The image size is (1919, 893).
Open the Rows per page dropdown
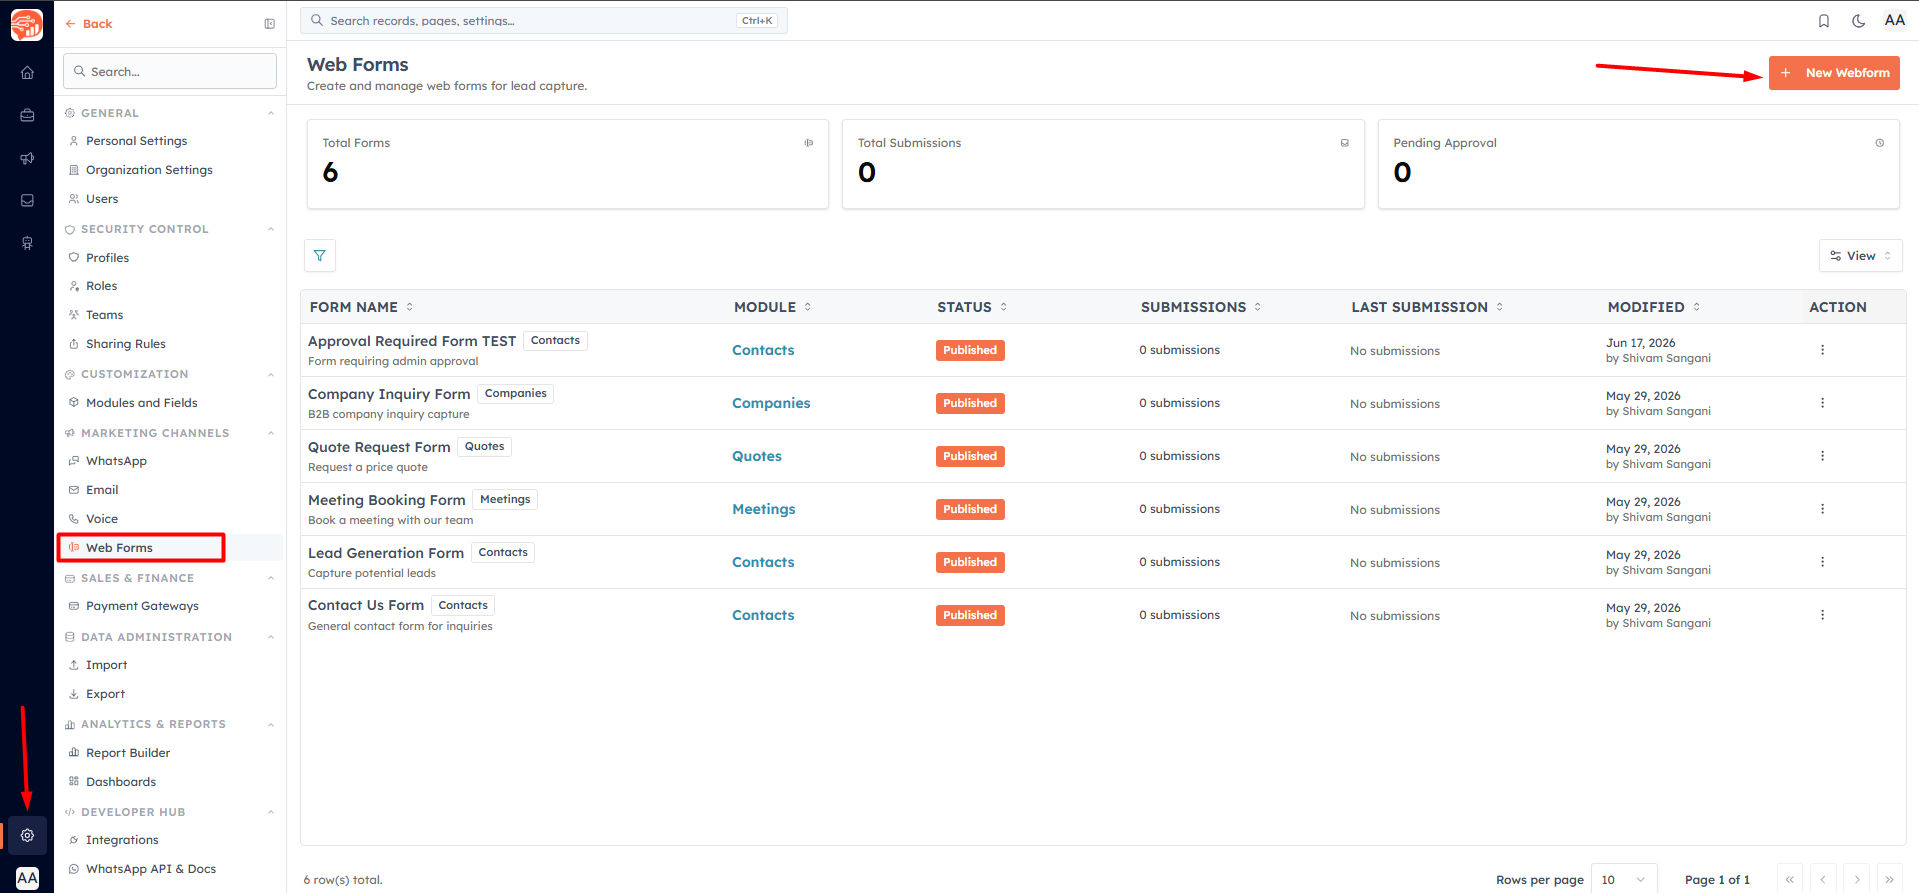(1623, 879)
